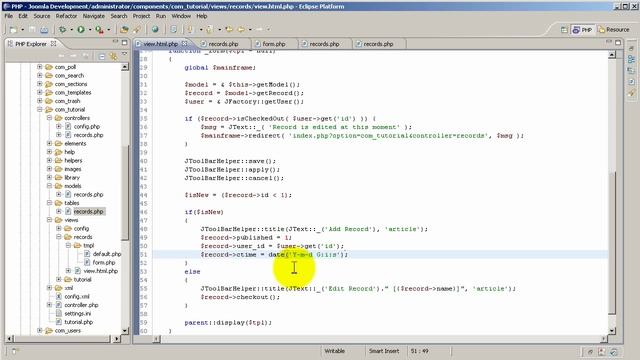Click the Previous Annotation icon in the toolbar

[x=209, y=29]
